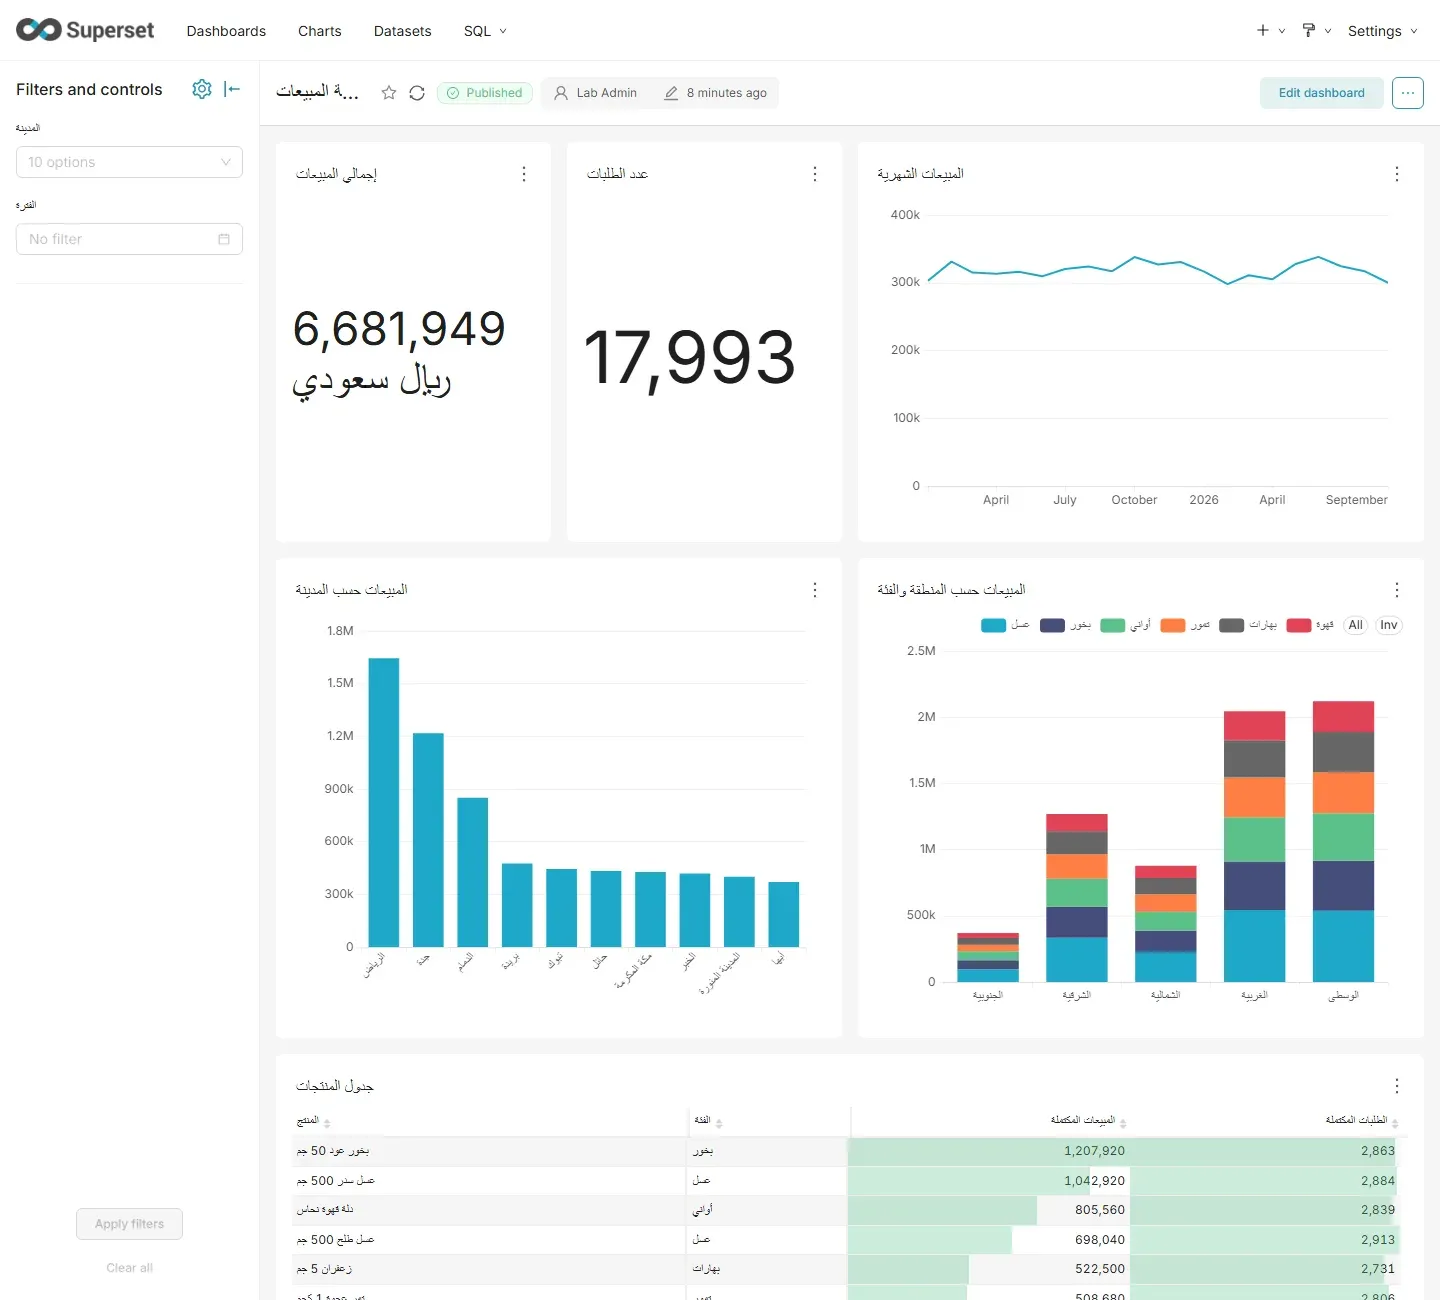This screenshot has width=1440, height=1300.
Task: Open the الفترة time range filter
Action: [129, 239]
